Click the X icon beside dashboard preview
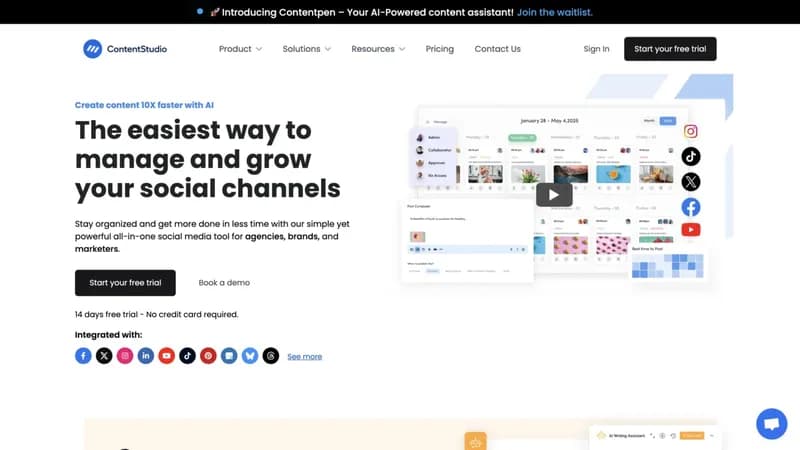 [x=691, y=182]
